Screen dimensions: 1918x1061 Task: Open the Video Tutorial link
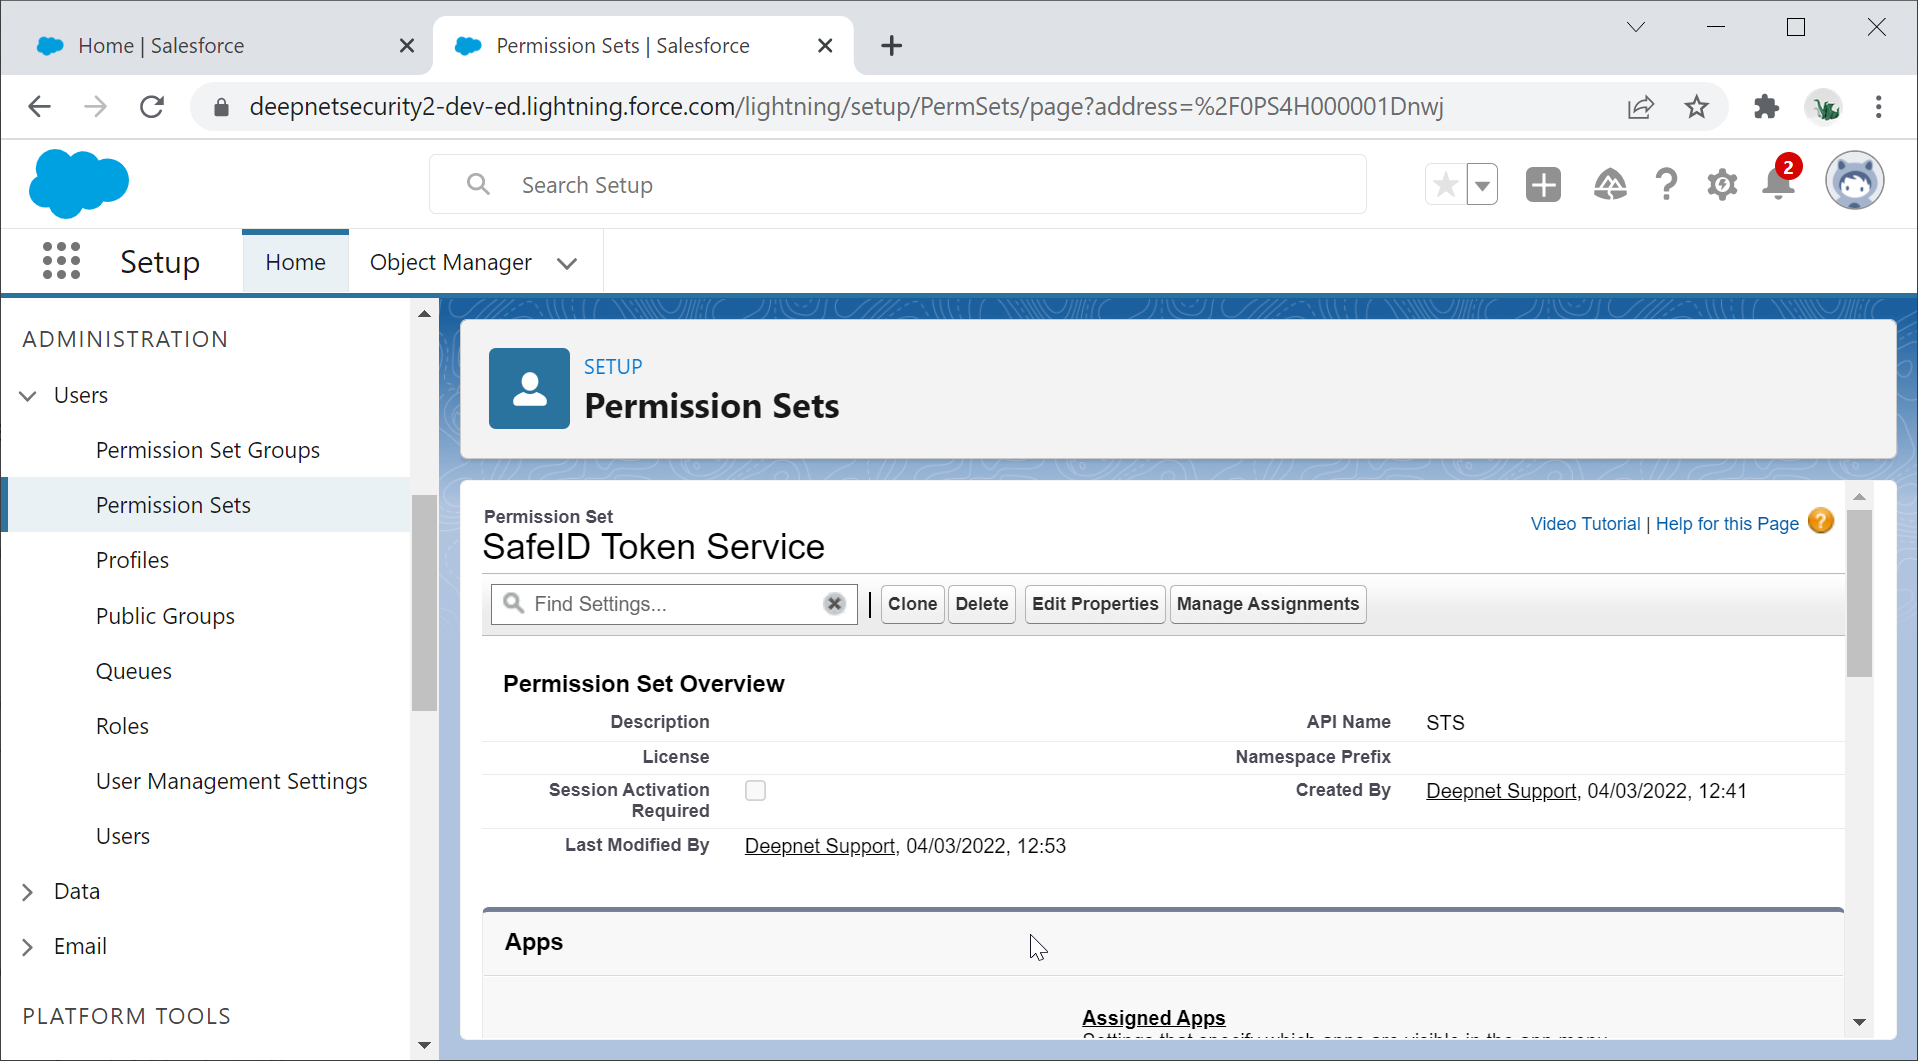pyautogui.click(x=1585, y=524)
